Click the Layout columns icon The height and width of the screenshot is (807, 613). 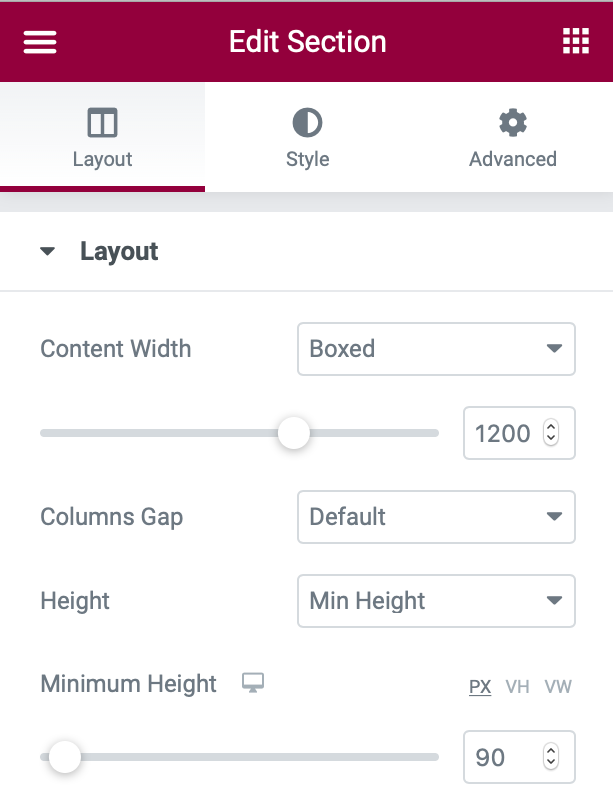coord(103,123)
